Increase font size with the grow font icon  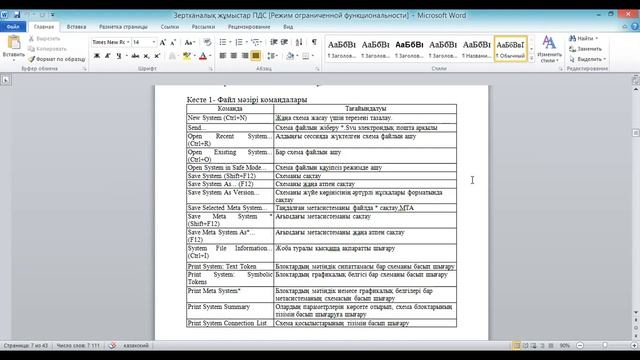(162, 42)
